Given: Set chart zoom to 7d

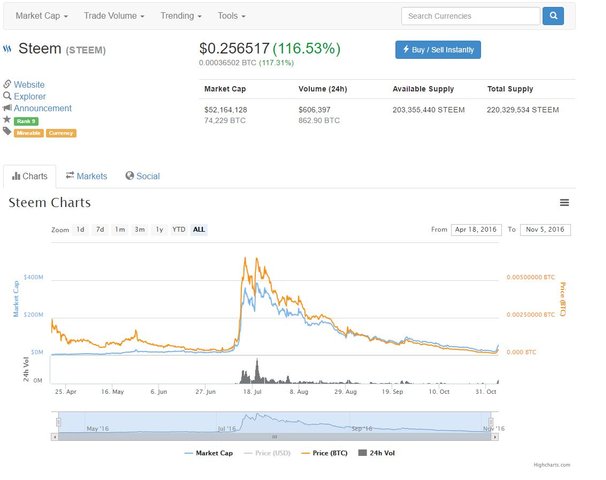Looking at the screenshot, I should [100, 230].
